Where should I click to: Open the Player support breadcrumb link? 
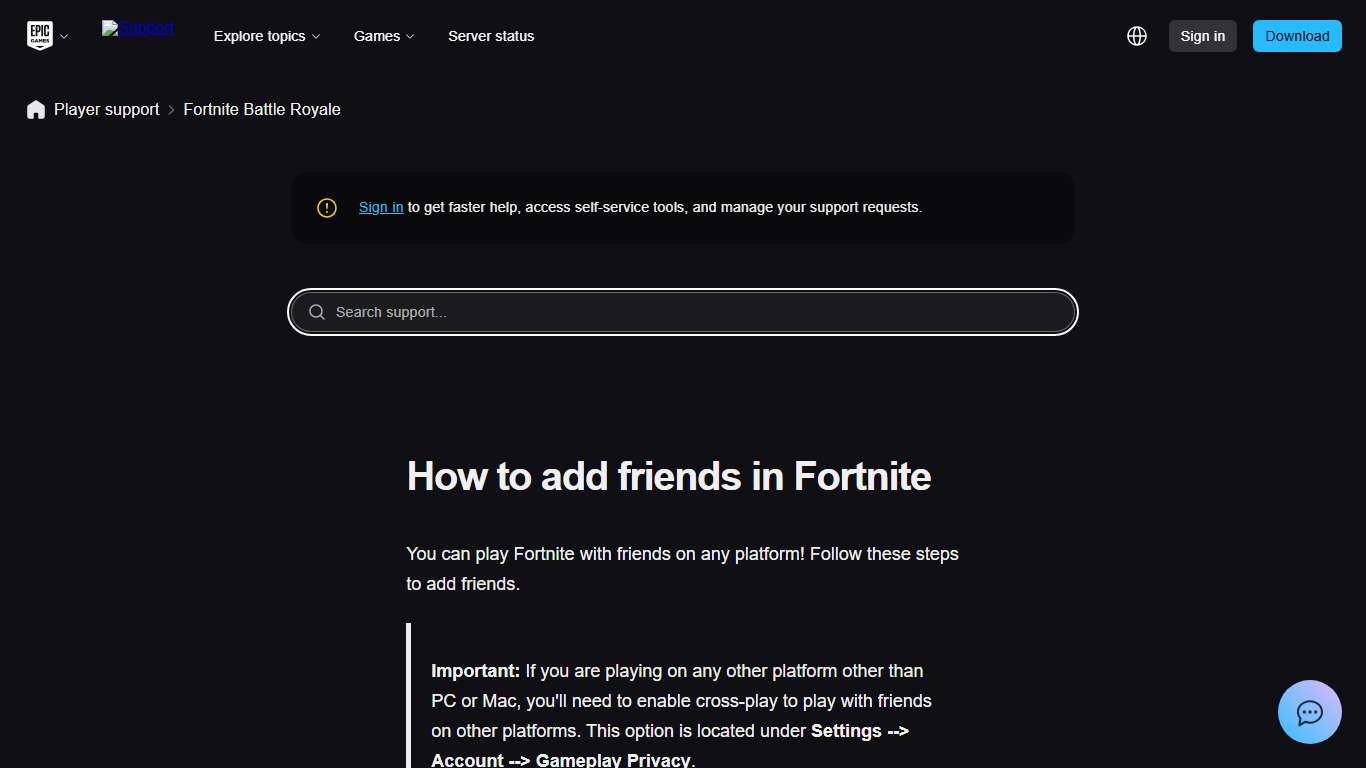pos(106,109)
